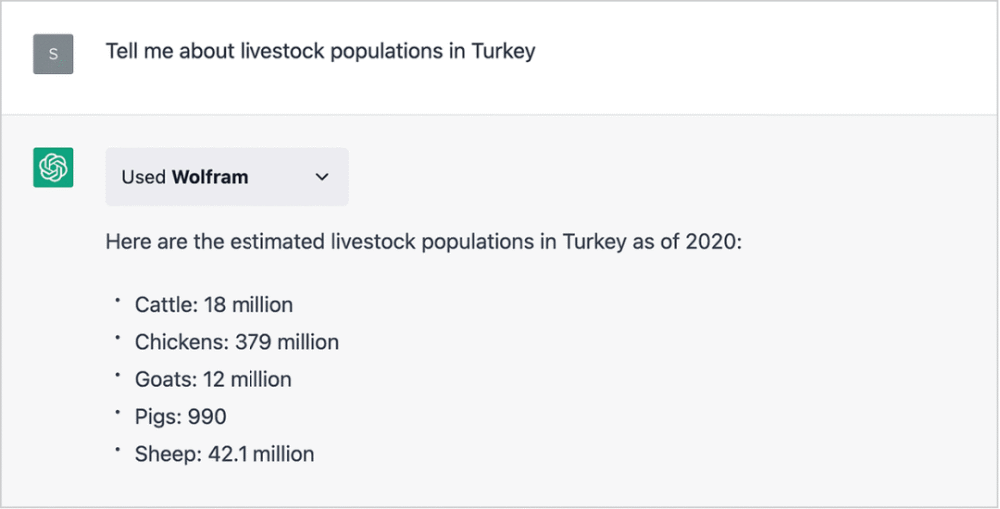This screenshot has width=1000, height=509.
Task: Open the Used Wolfram plugin dropdown
Action: [227, 177]
